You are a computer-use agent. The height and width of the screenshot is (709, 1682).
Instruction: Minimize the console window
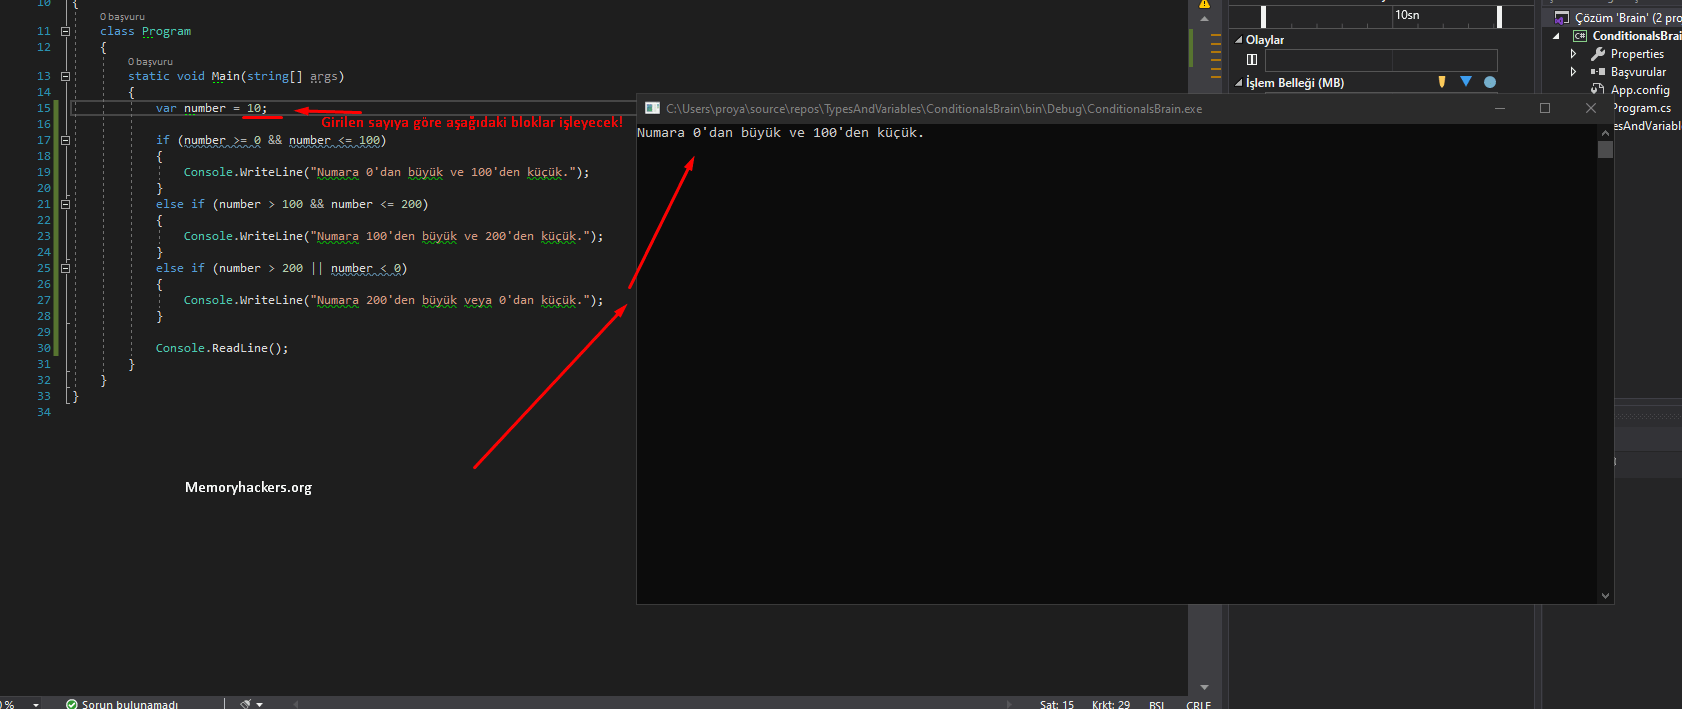click(x=1500, y=108)
